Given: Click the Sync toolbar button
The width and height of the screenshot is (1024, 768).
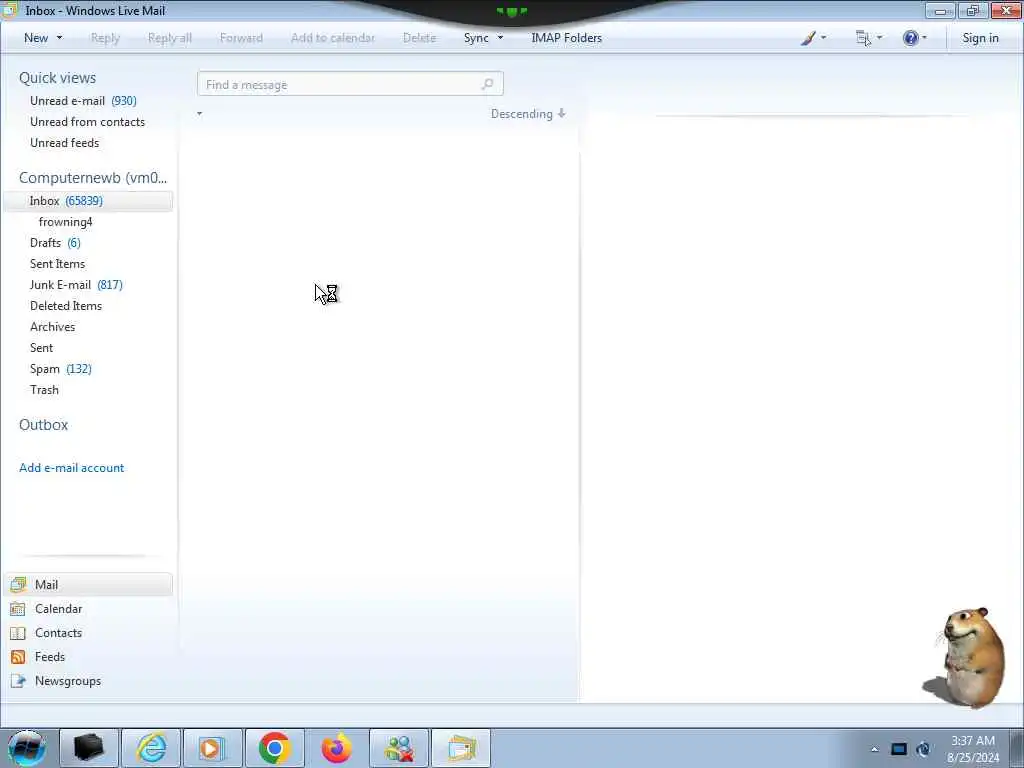Looking at the screenshot, I should tap(476, 38).
